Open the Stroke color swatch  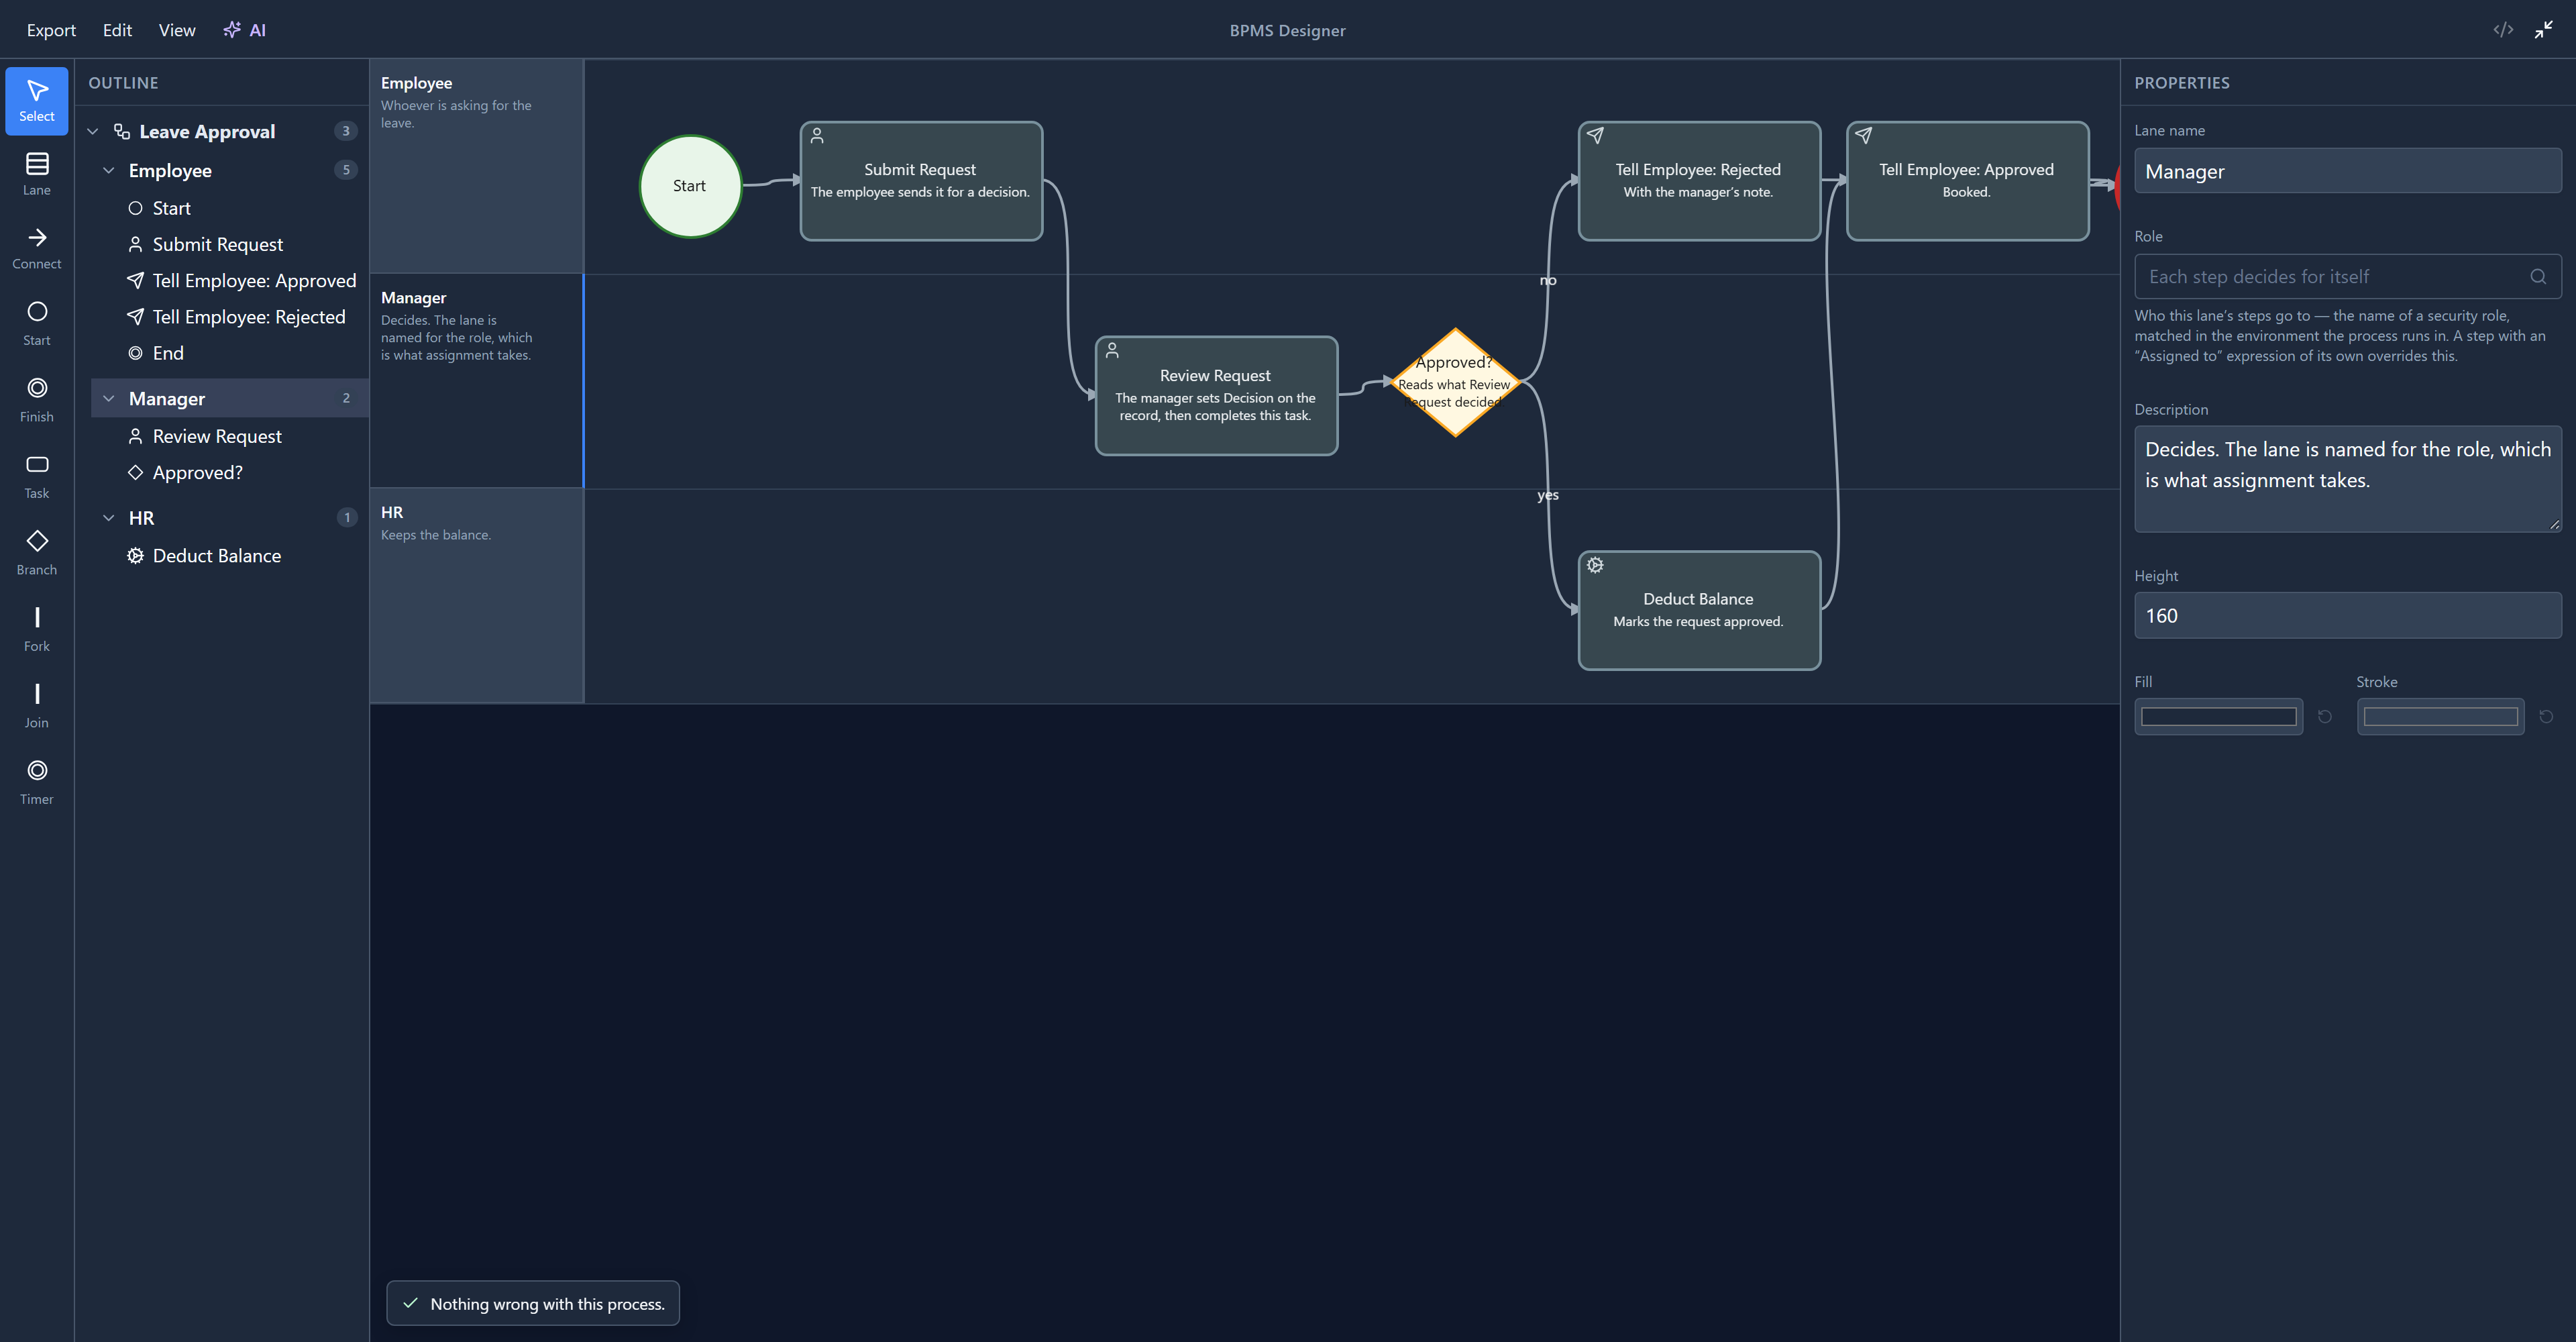(2440, 717)
